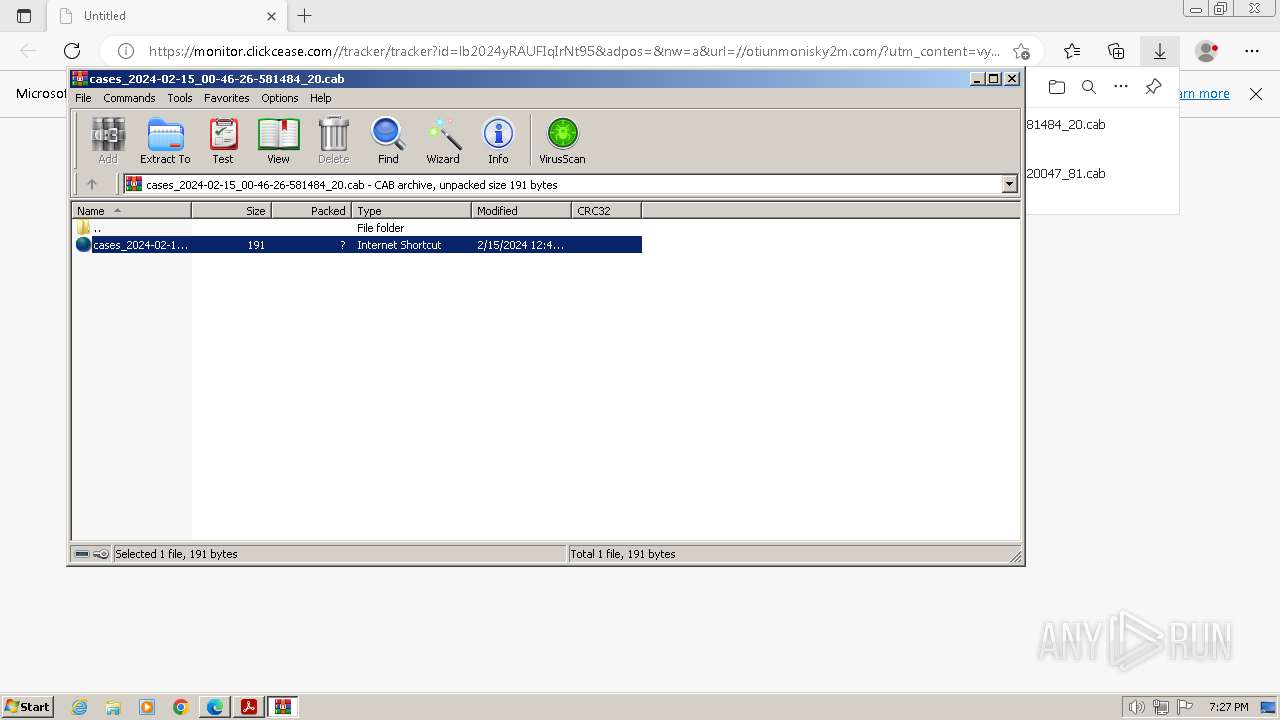Screen dimensions: 1280x720
Task: Select the cases_2024-02-1... Internet Shortcut file
Action: click(357, 245)
